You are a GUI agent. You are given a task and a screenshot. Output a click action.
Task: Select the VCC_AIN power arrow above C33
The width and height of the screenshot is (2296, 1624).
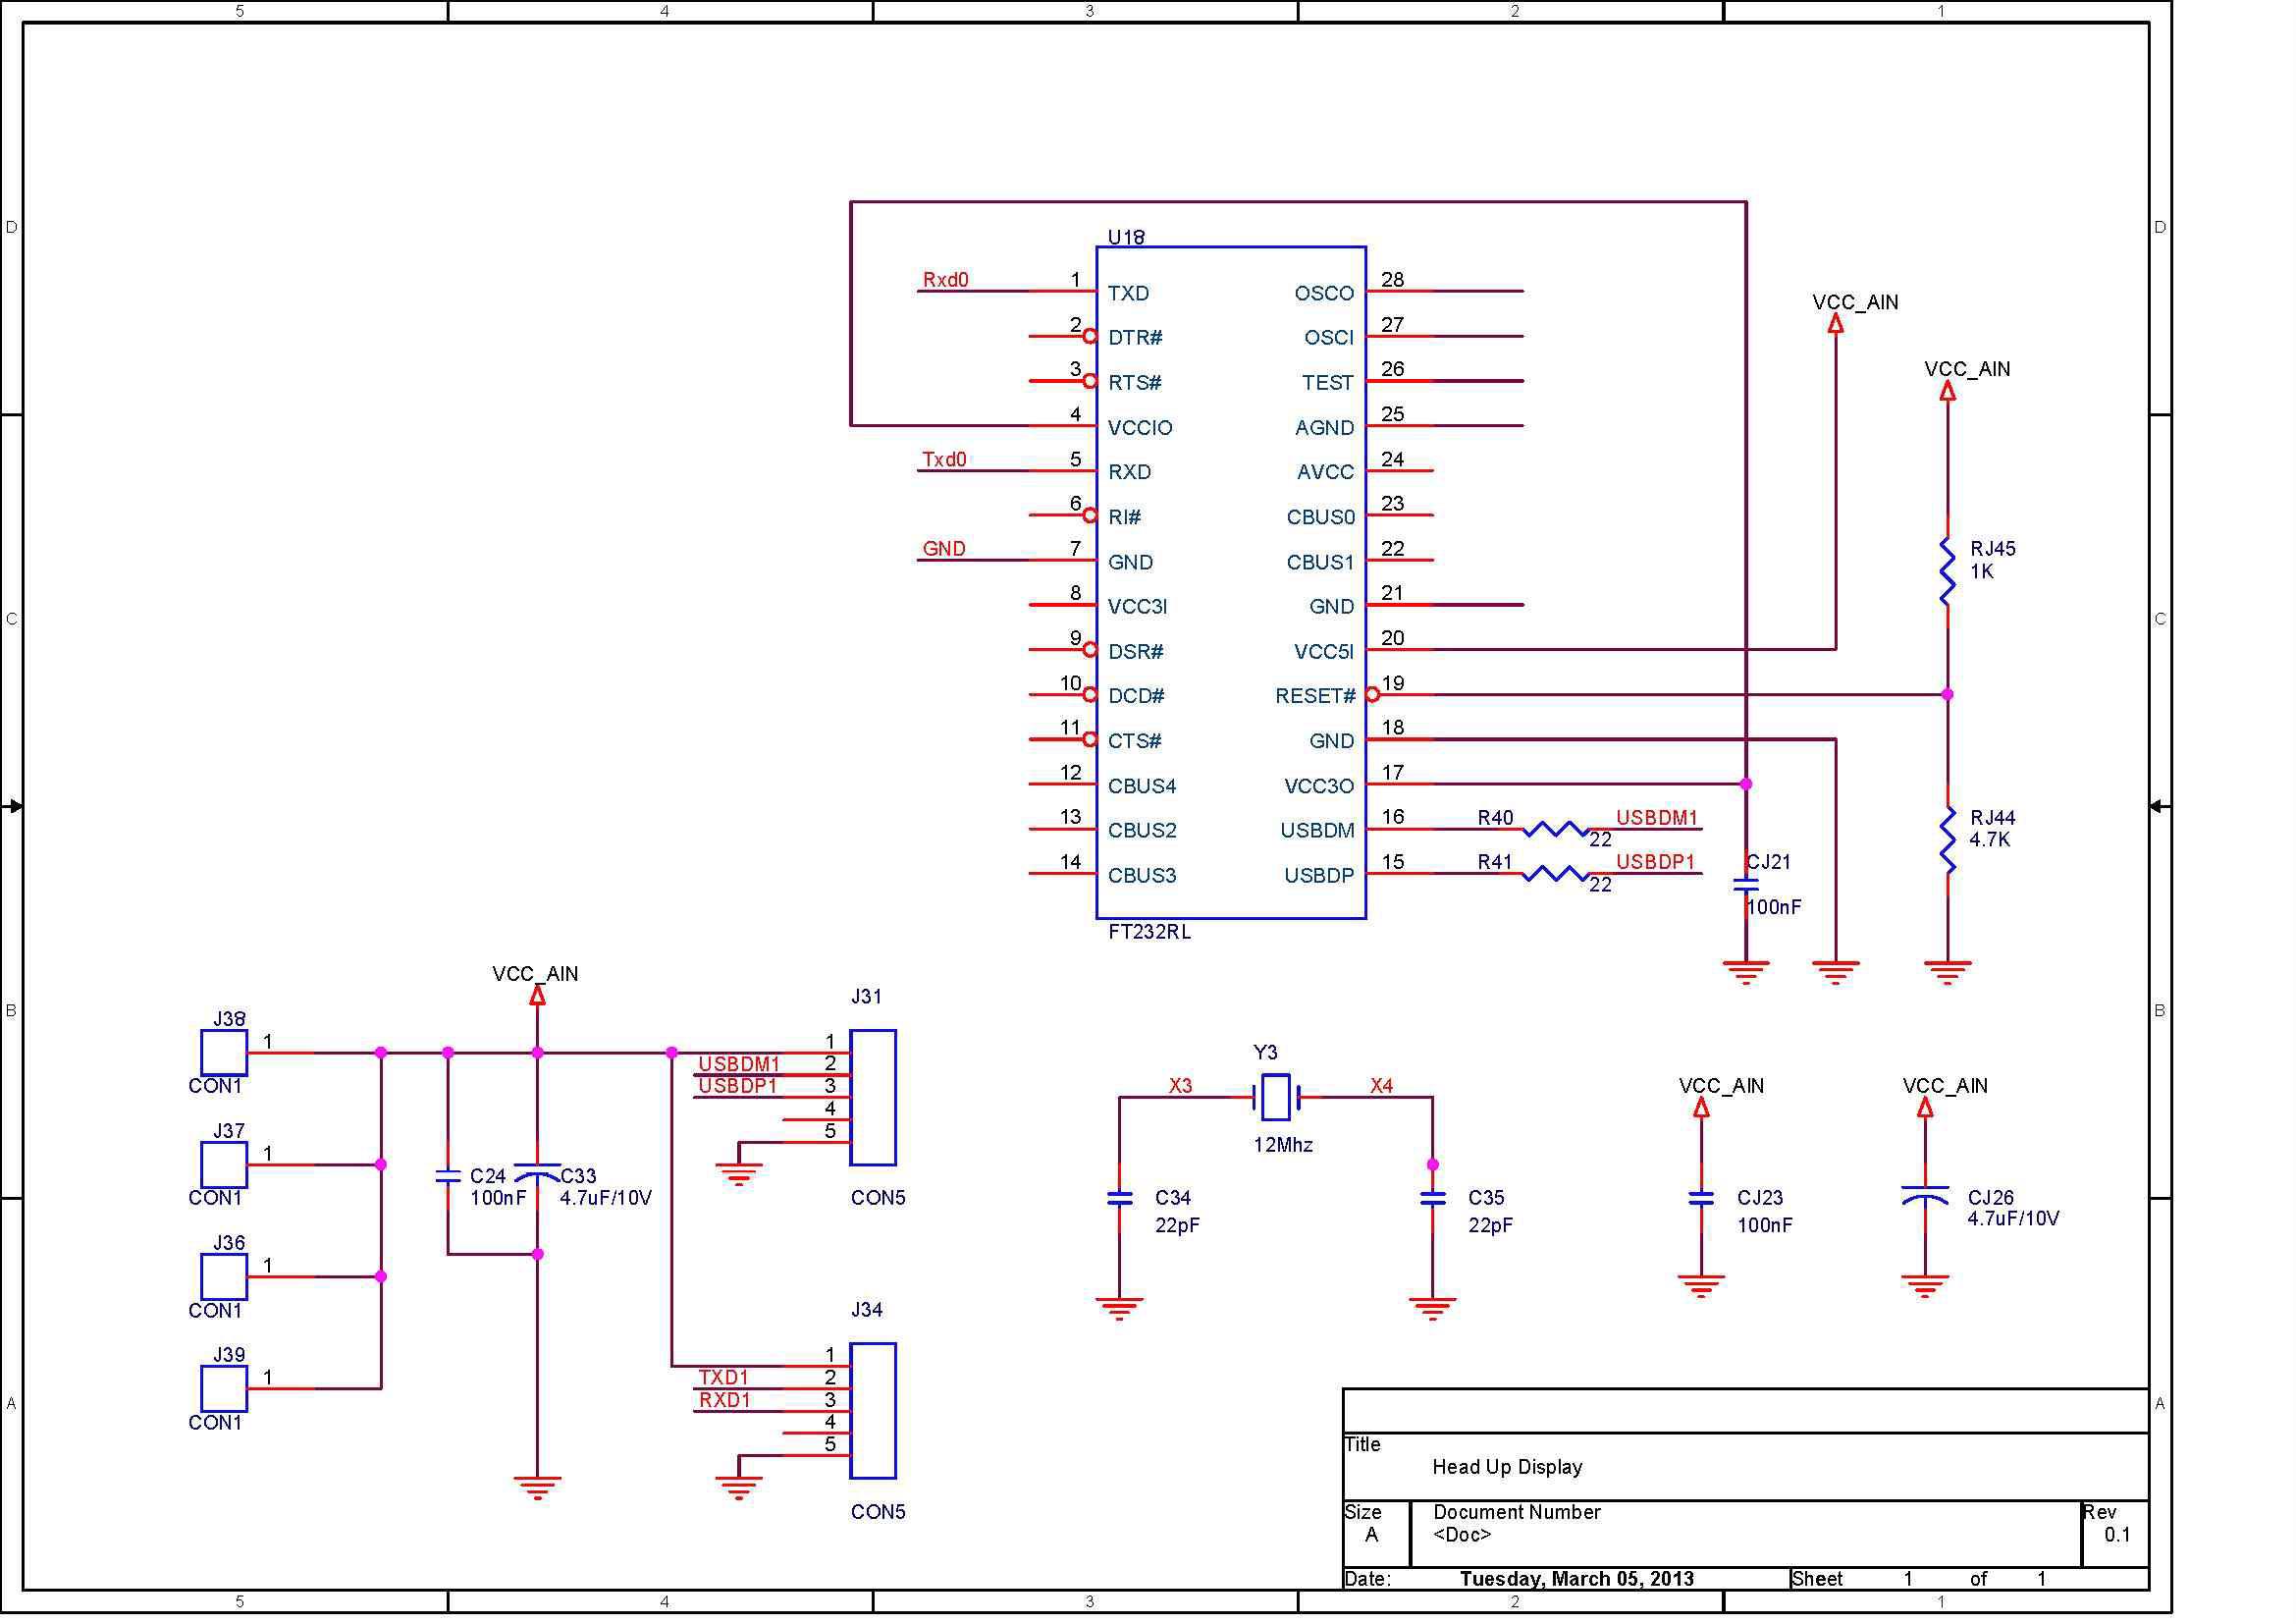pos(537,995)
